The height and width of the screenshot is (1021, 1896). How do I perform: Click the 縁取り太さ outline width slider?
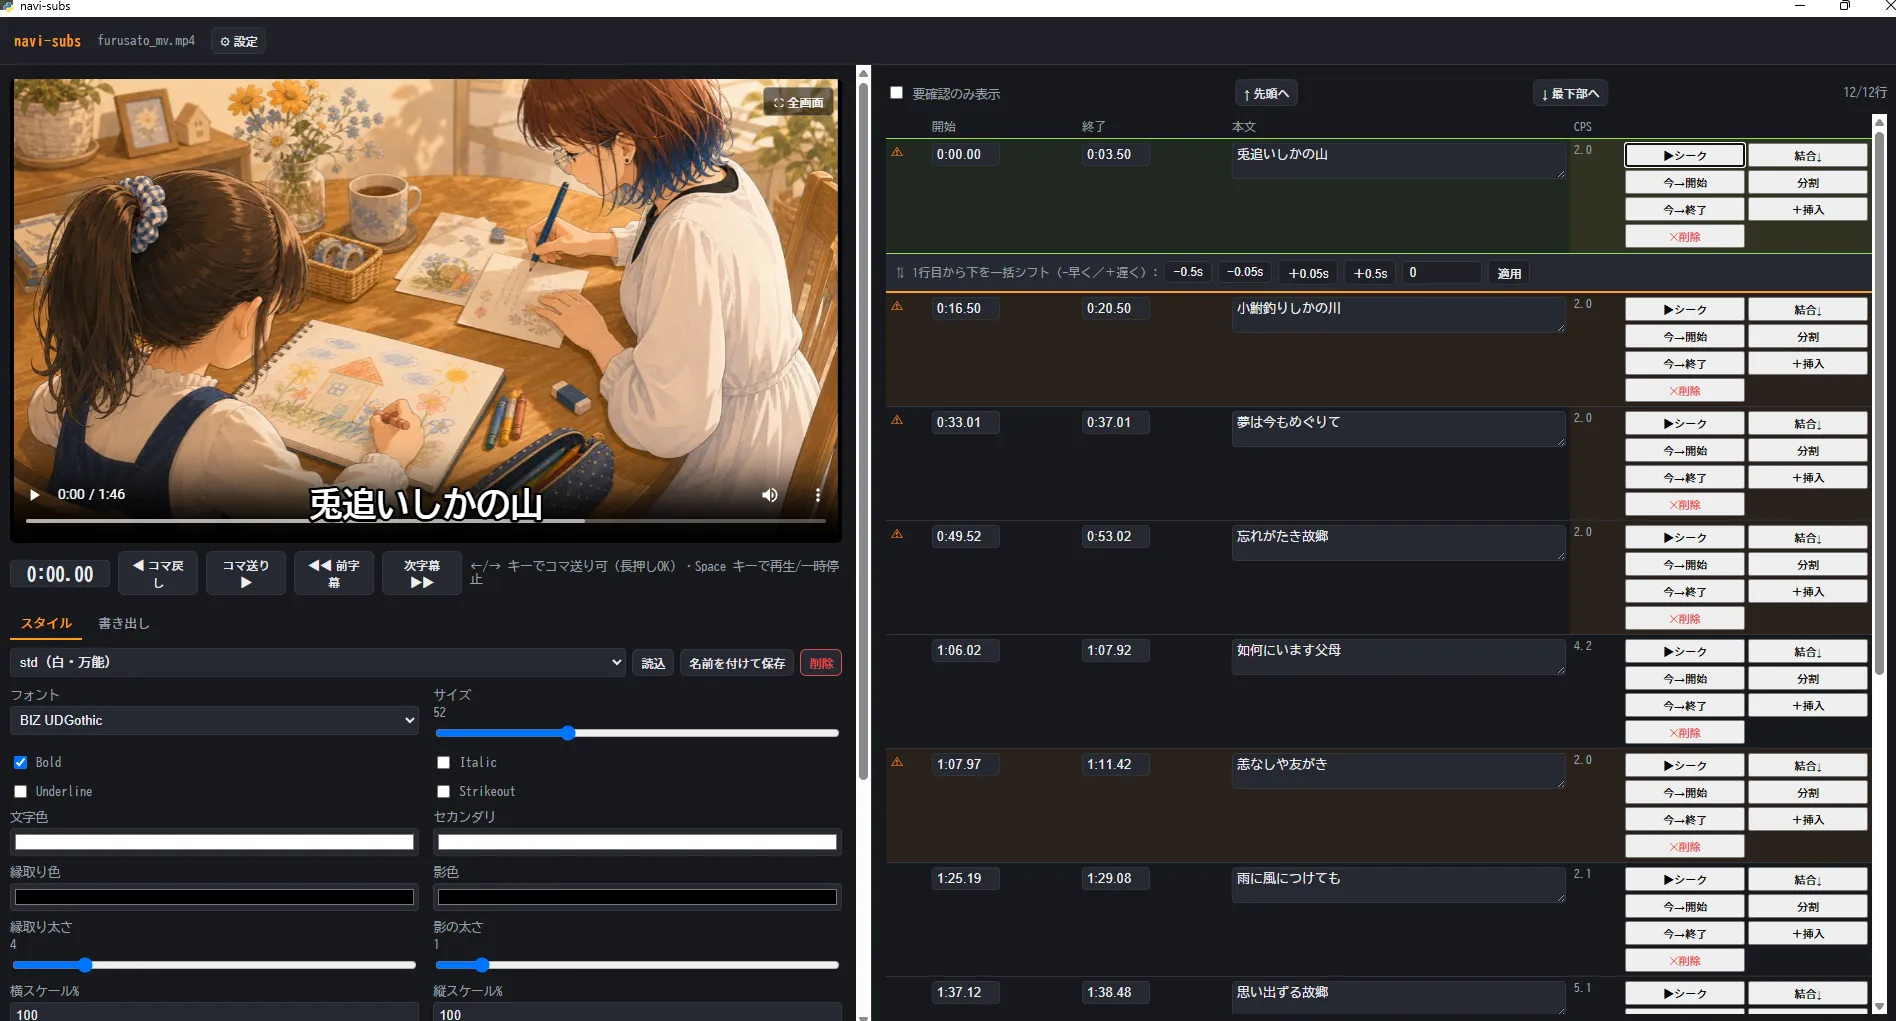214,965
